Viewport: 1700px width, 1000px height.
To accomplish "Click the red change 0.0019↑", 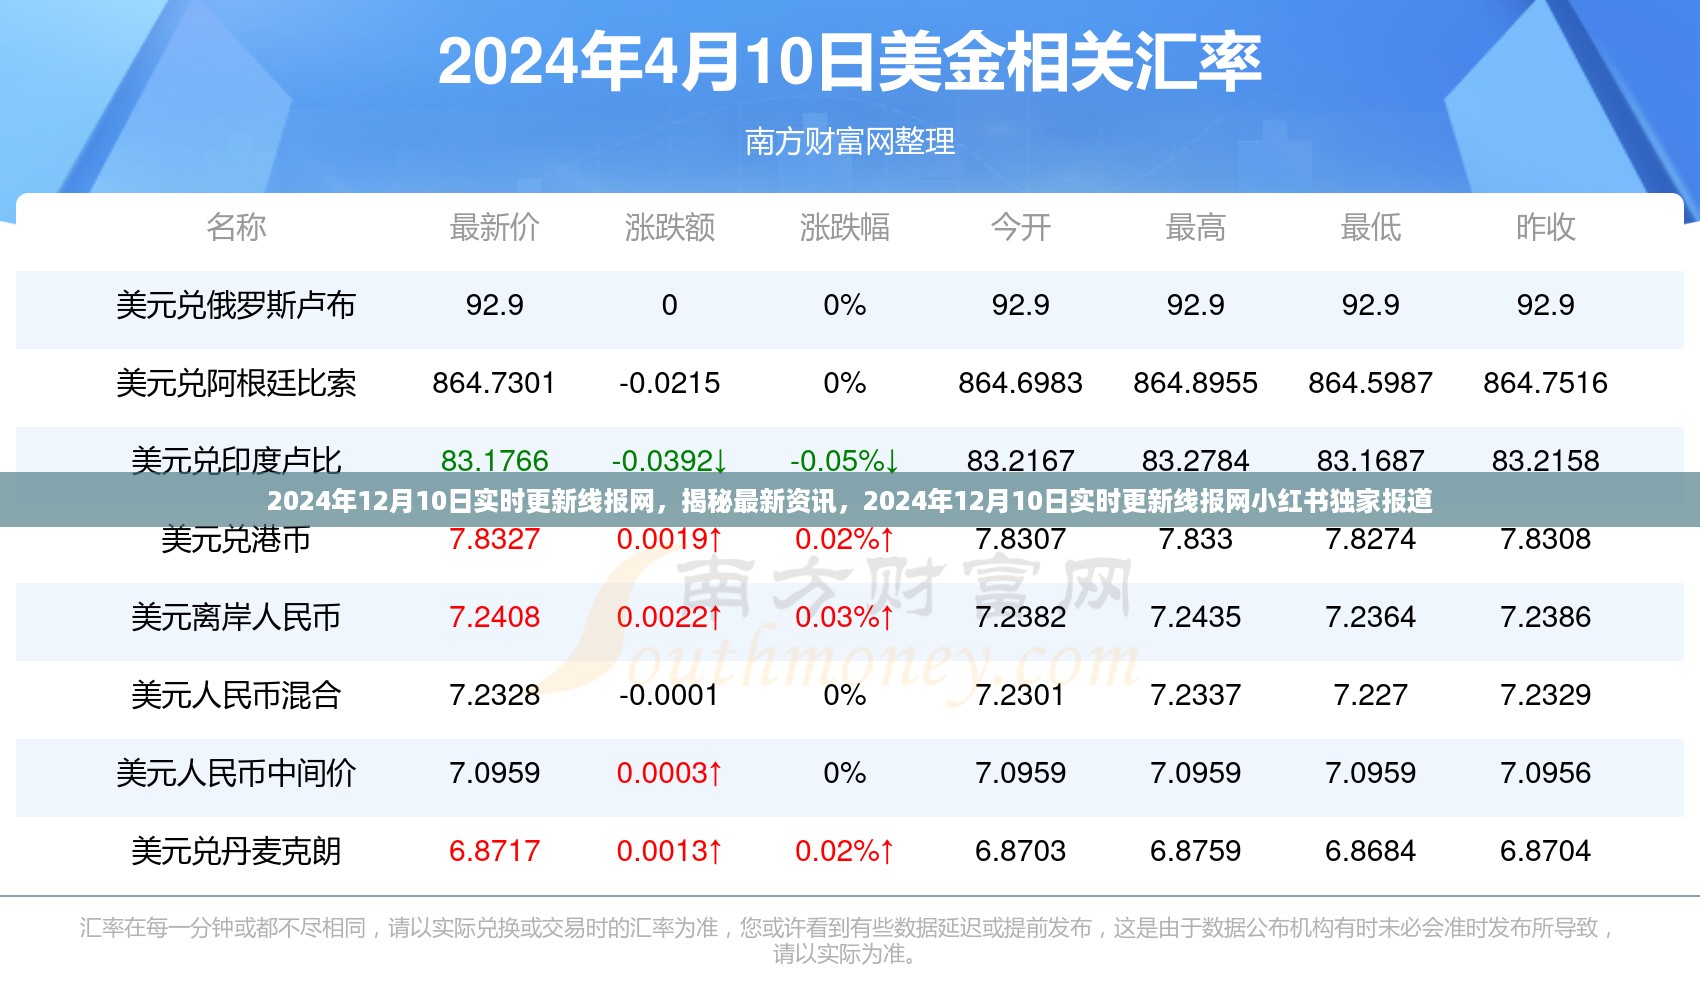I will point(670,540).
